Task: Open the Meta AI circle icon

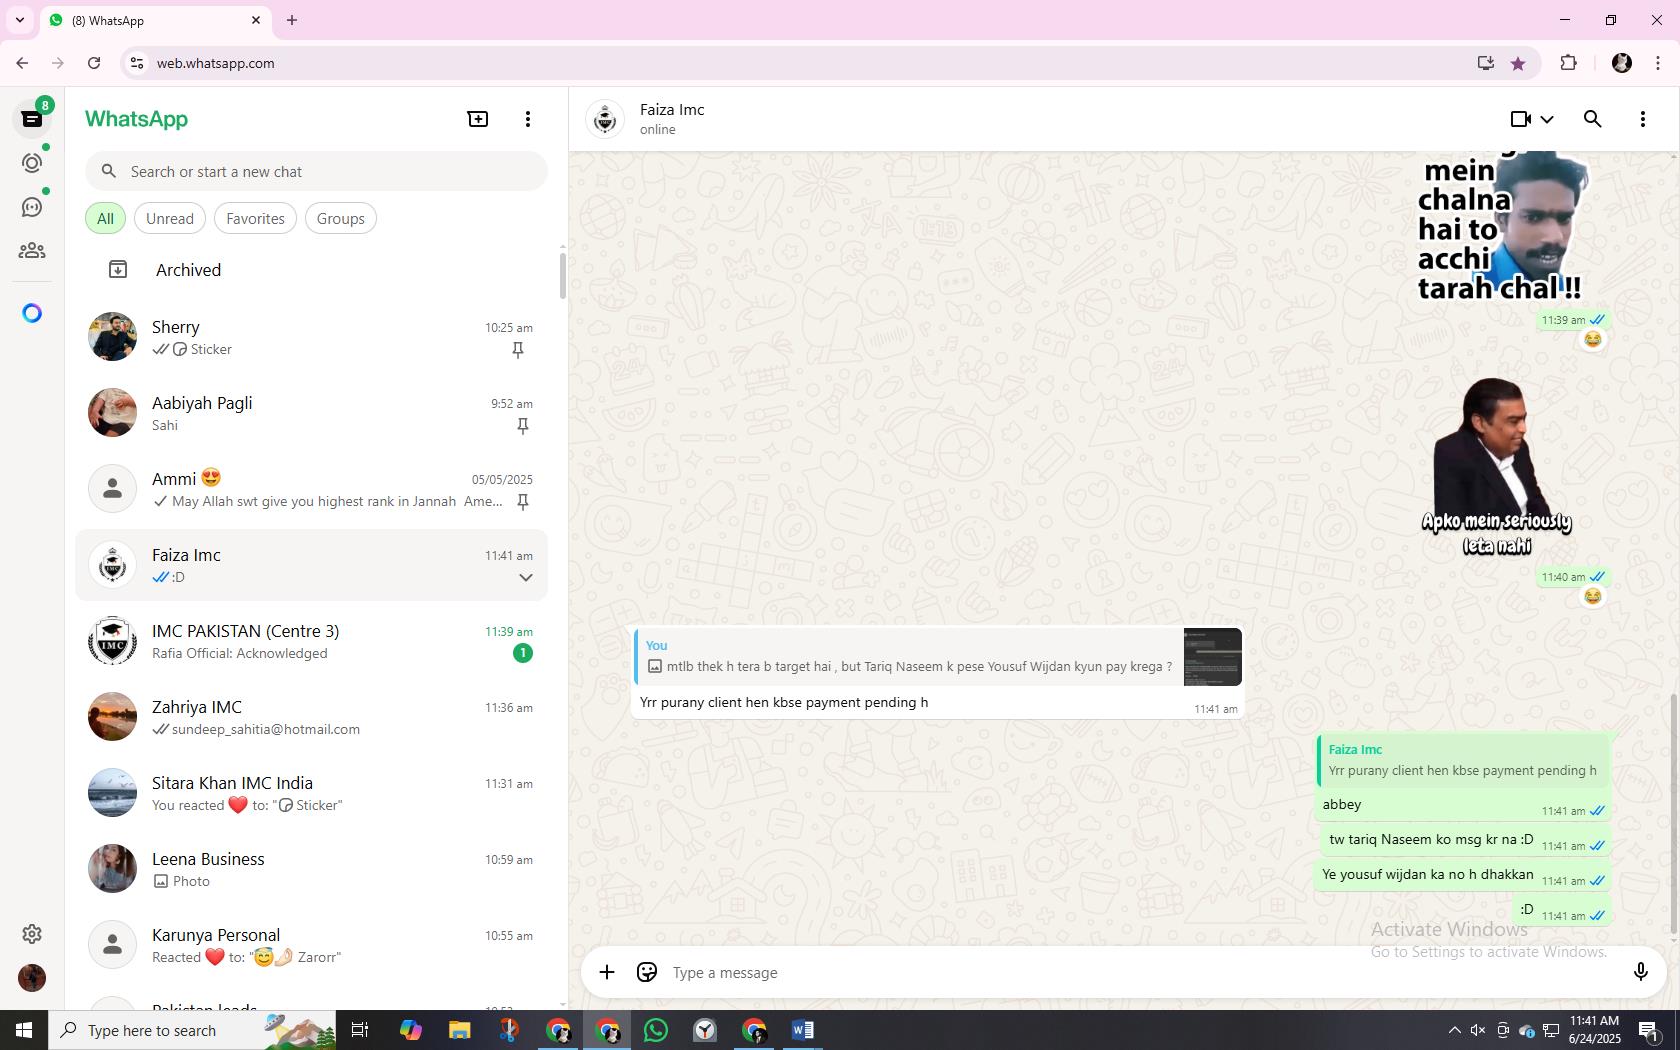Action: click(x=32, y=314)
